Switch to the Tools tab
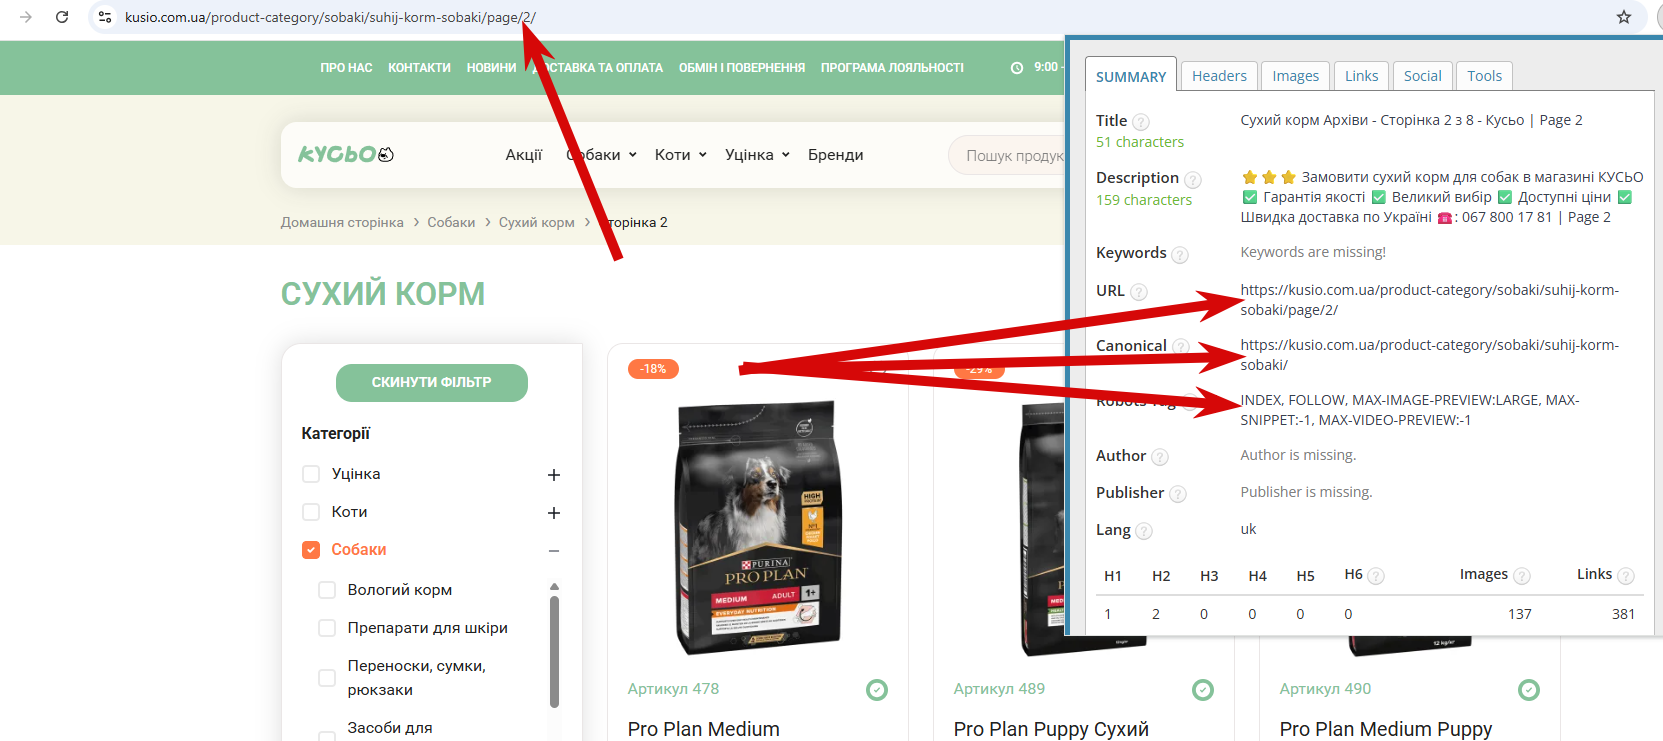 tap(1484, 76)
